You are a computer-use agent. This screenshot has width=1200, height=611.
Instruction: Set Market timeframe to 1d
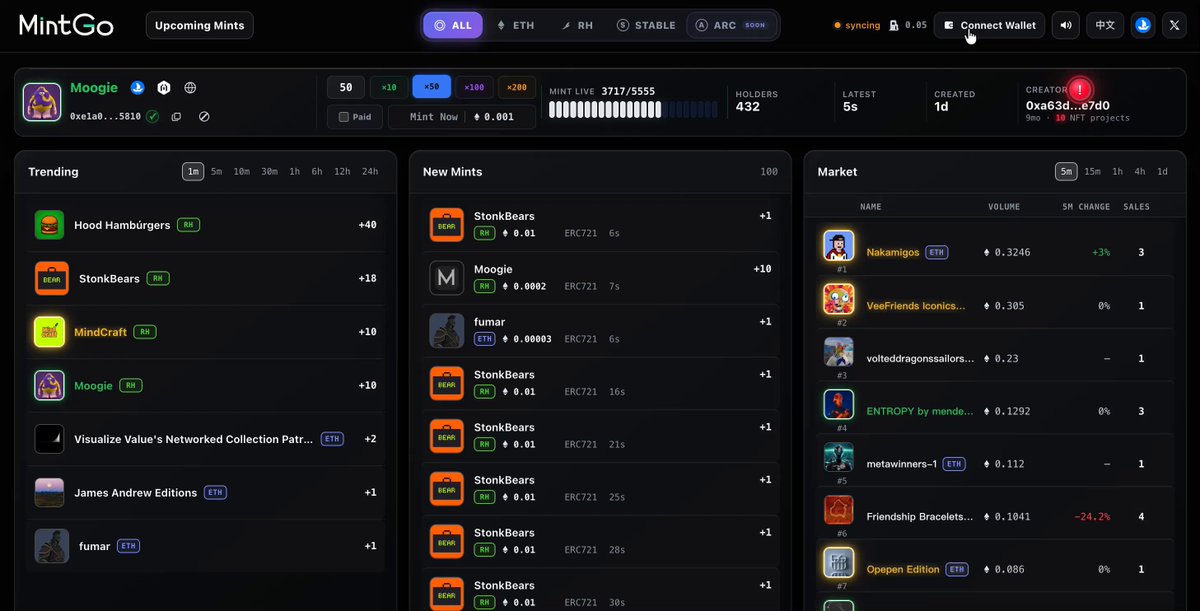pos(1162,172)
